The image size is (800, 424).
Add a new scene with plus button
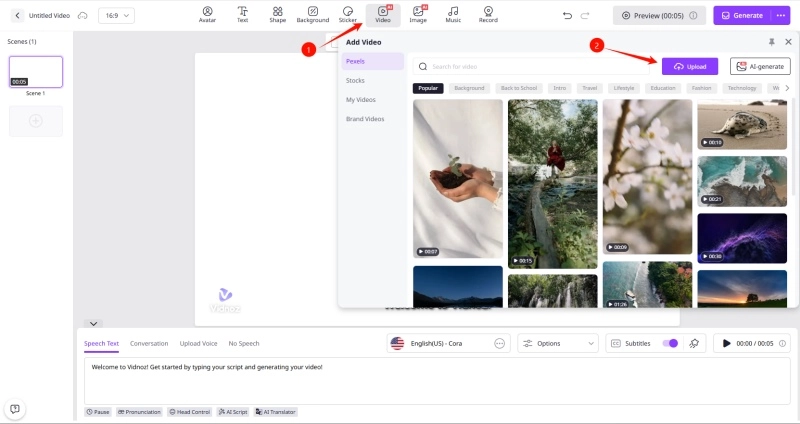click(x=36, y=121)
